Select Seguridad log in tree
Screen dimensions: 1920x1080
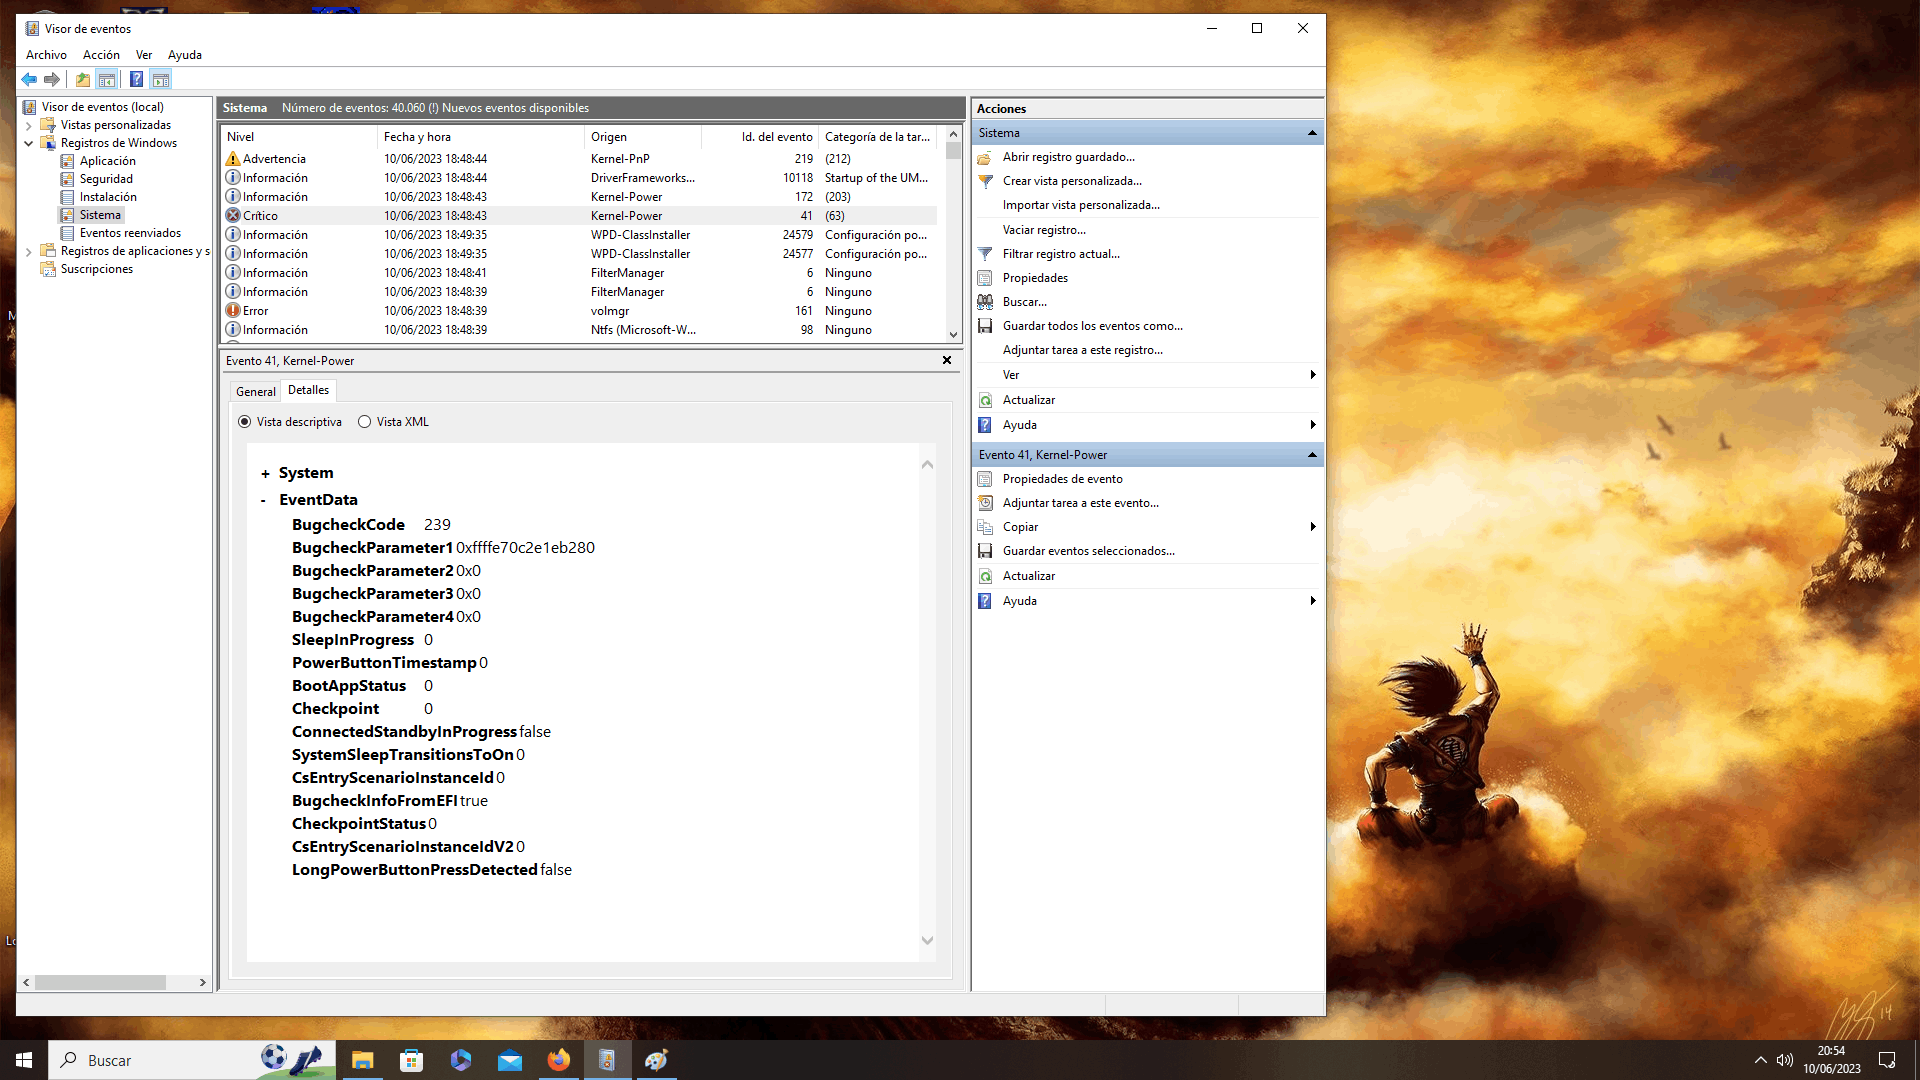coord(106,180)
